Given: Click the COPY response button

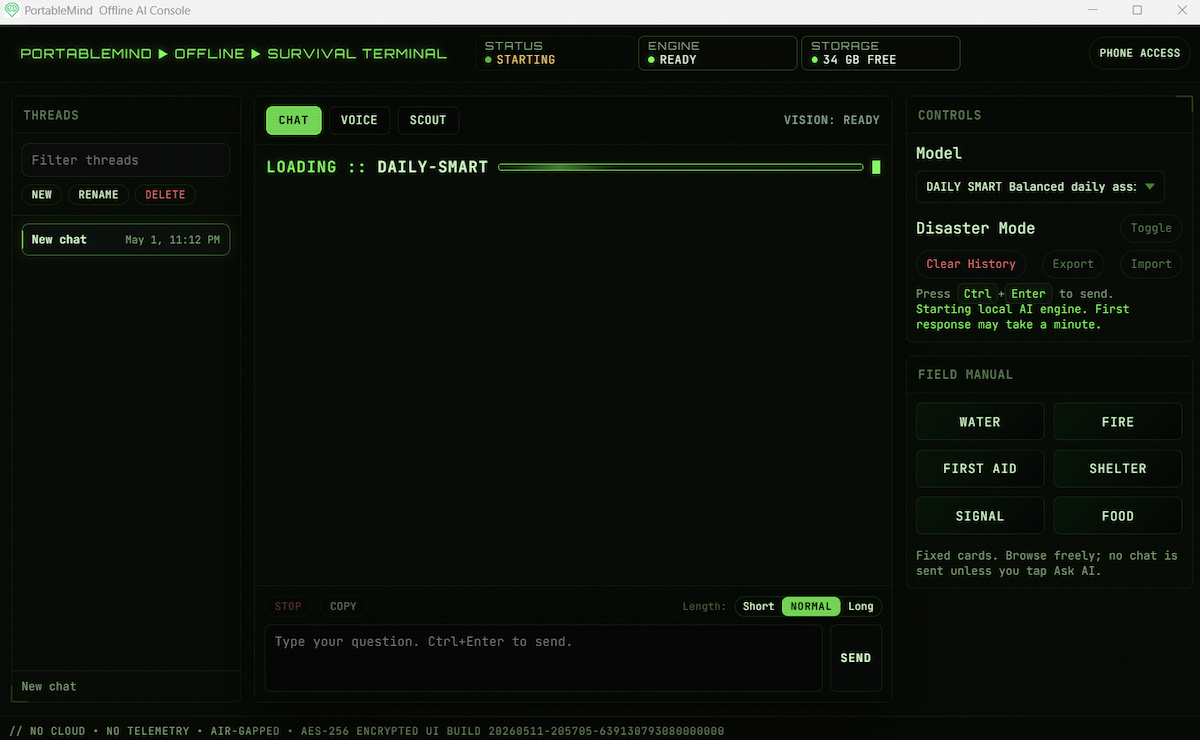Looking at the screenshot, I should (343, 606).
